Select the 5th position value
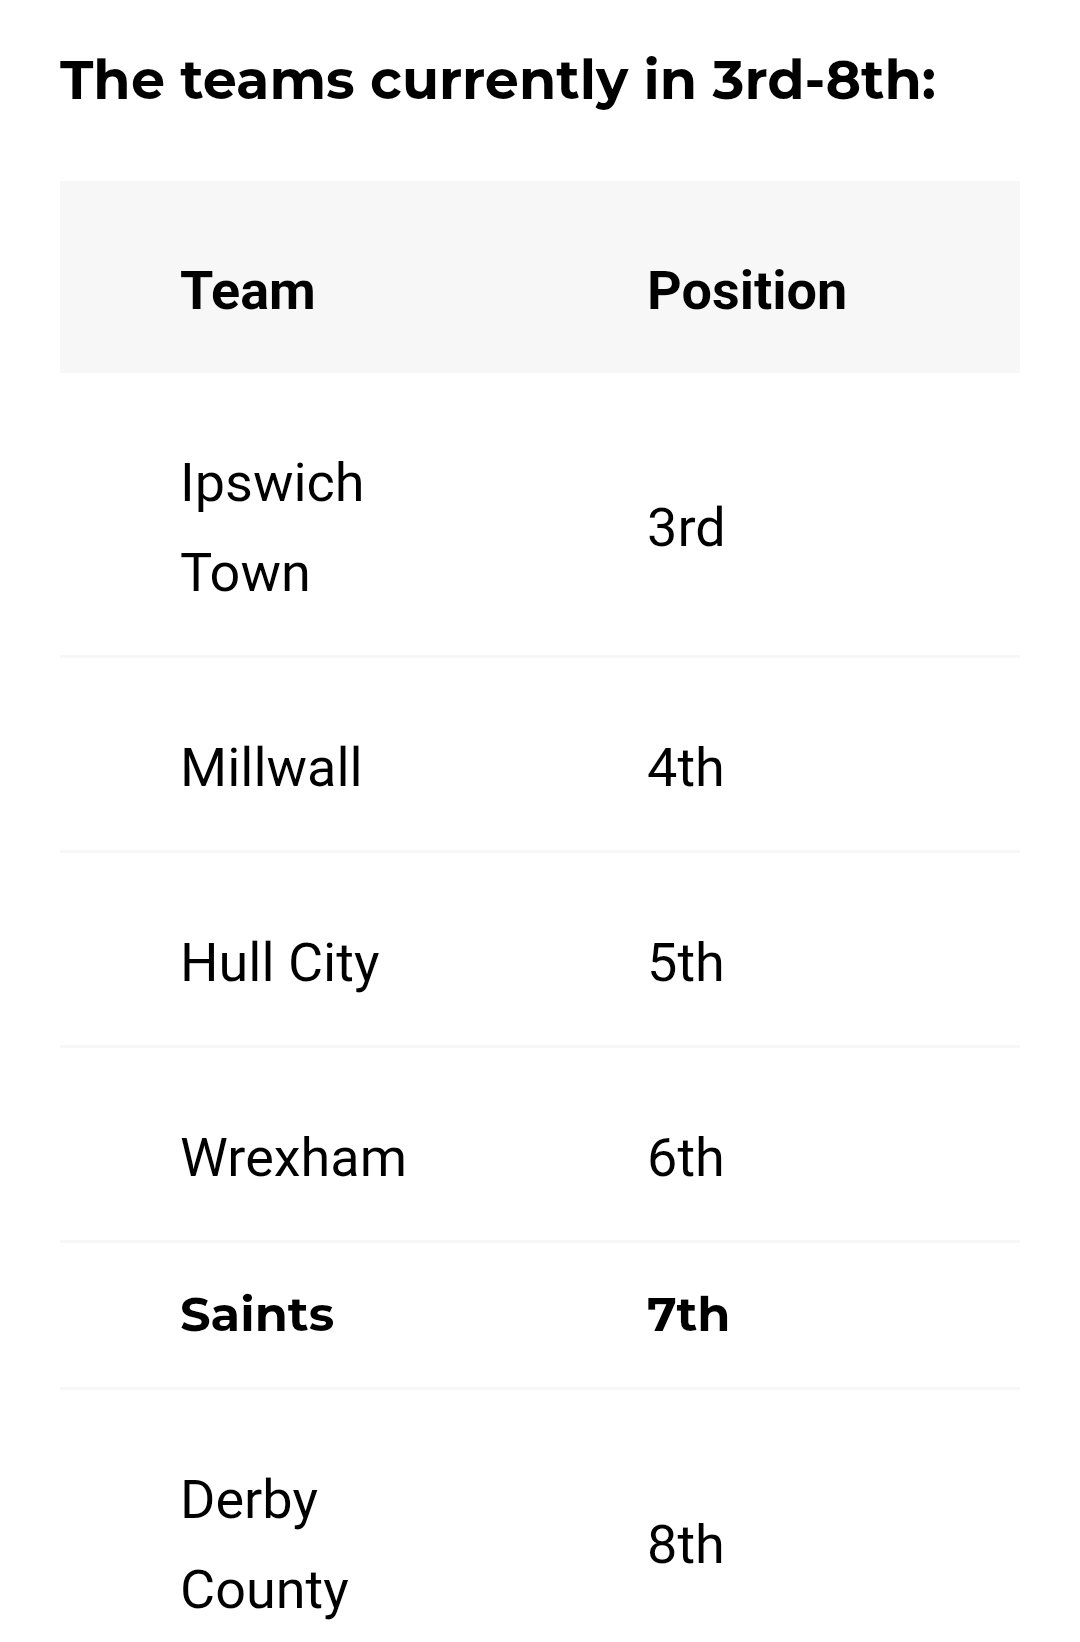Screen dimensions: 1080x1642 (685, 963)
